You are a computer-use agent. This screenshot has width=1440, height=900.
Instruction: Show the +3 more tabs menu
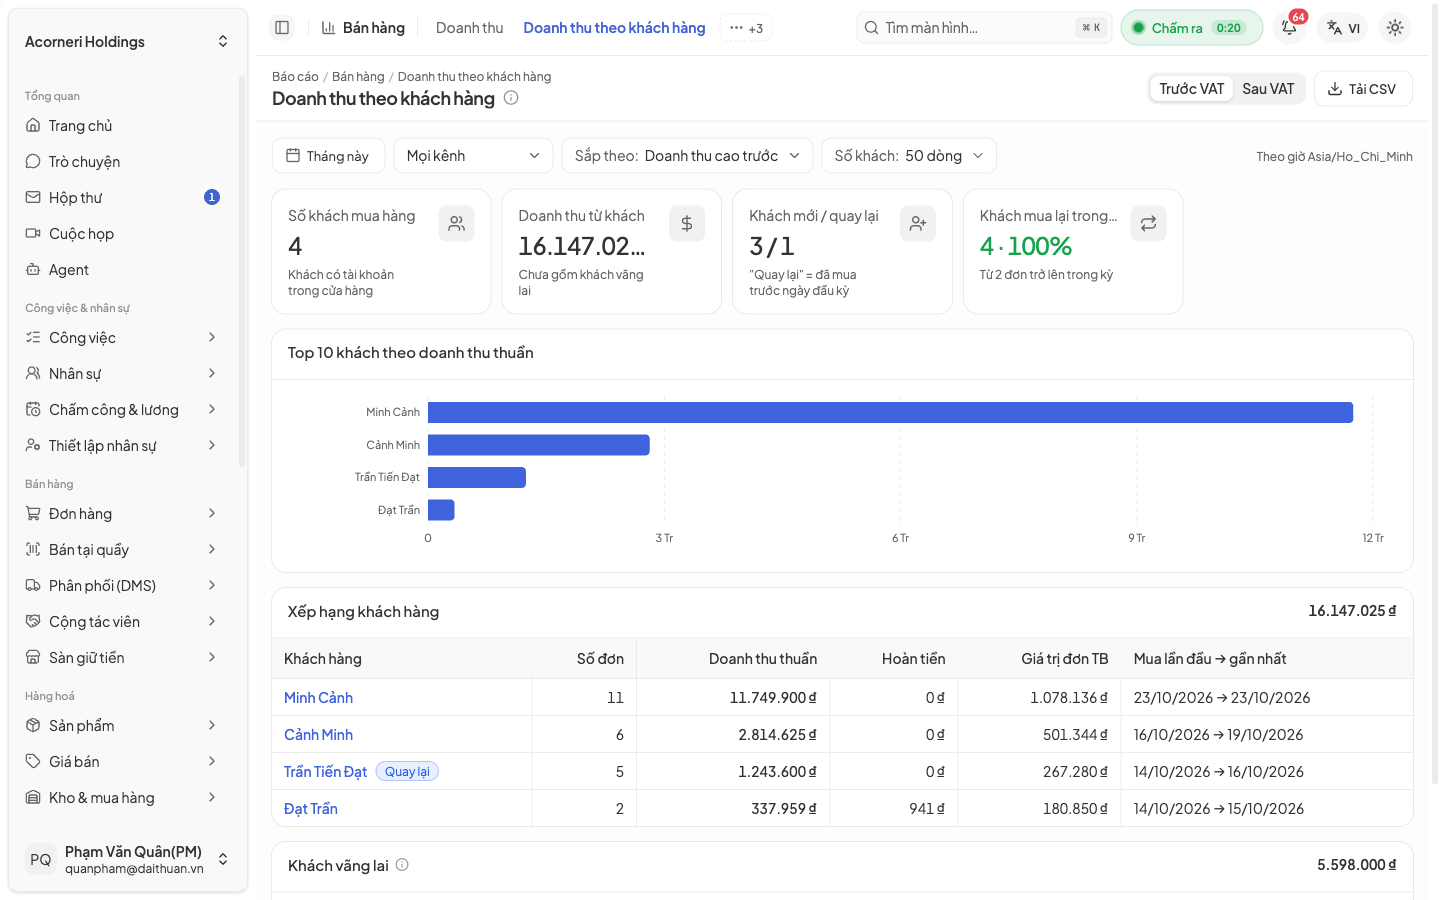[x=746, y=28]
